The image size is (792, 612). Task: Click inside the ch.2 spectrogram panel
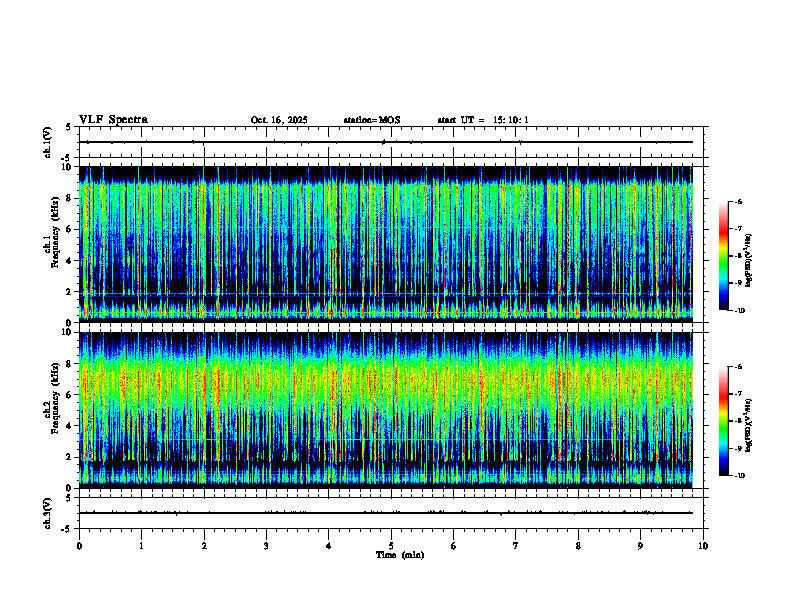tap(386, 410)
